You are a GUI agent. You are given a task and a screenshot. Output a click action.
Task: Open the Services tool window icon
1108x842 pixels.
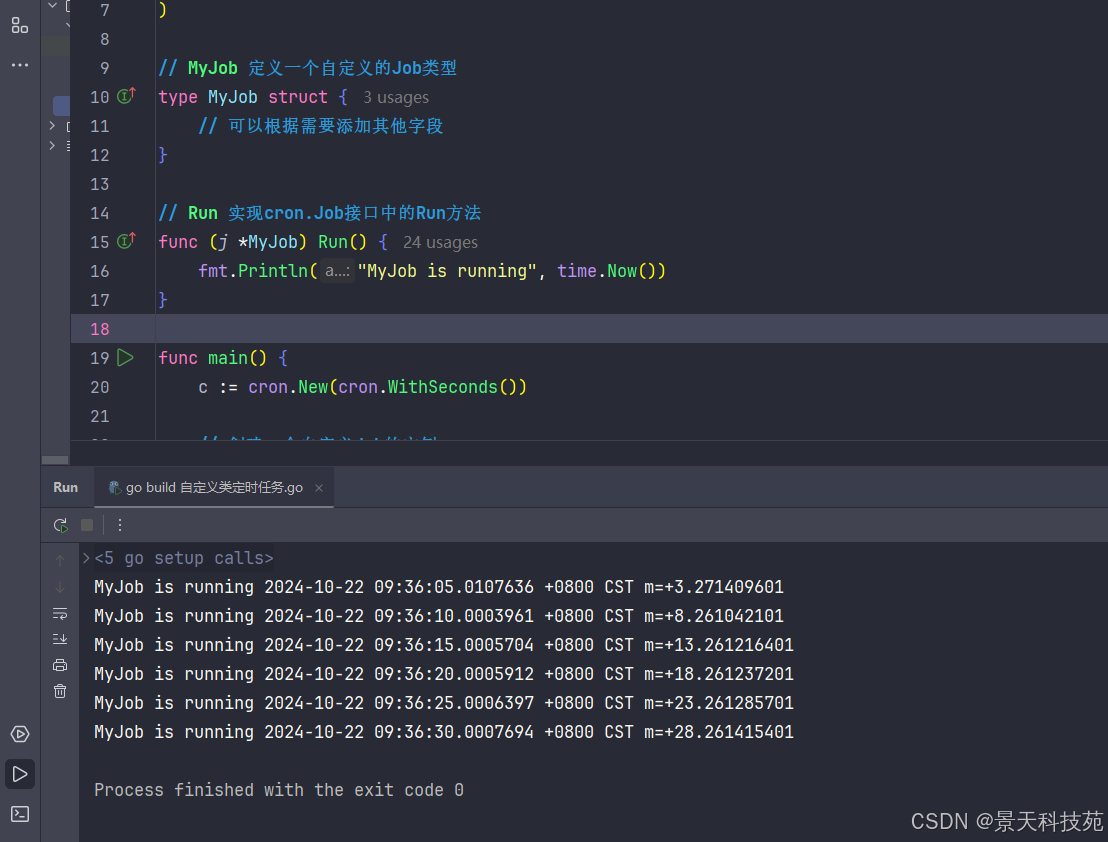click(20, 734)
